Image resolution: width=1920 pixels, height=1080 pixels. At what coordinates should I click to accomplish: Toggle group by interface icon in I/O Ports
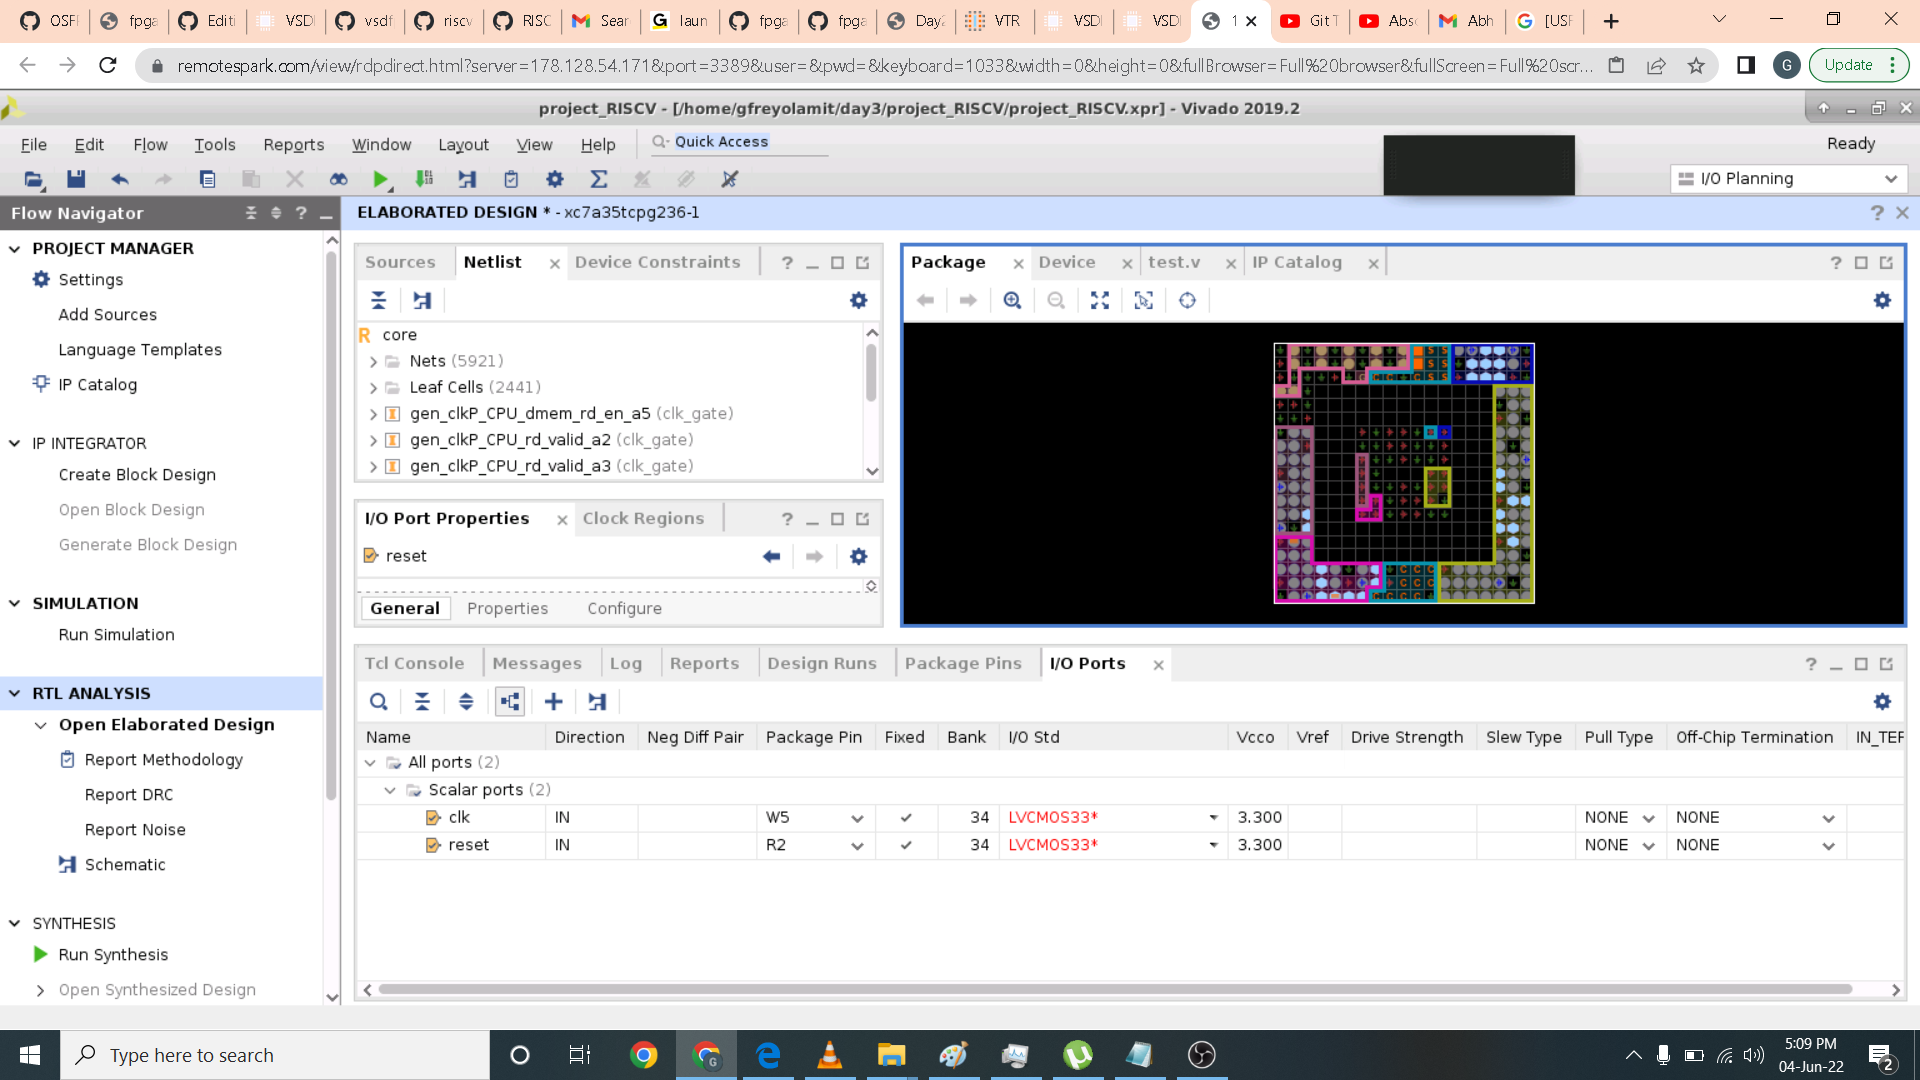point(510,702)
